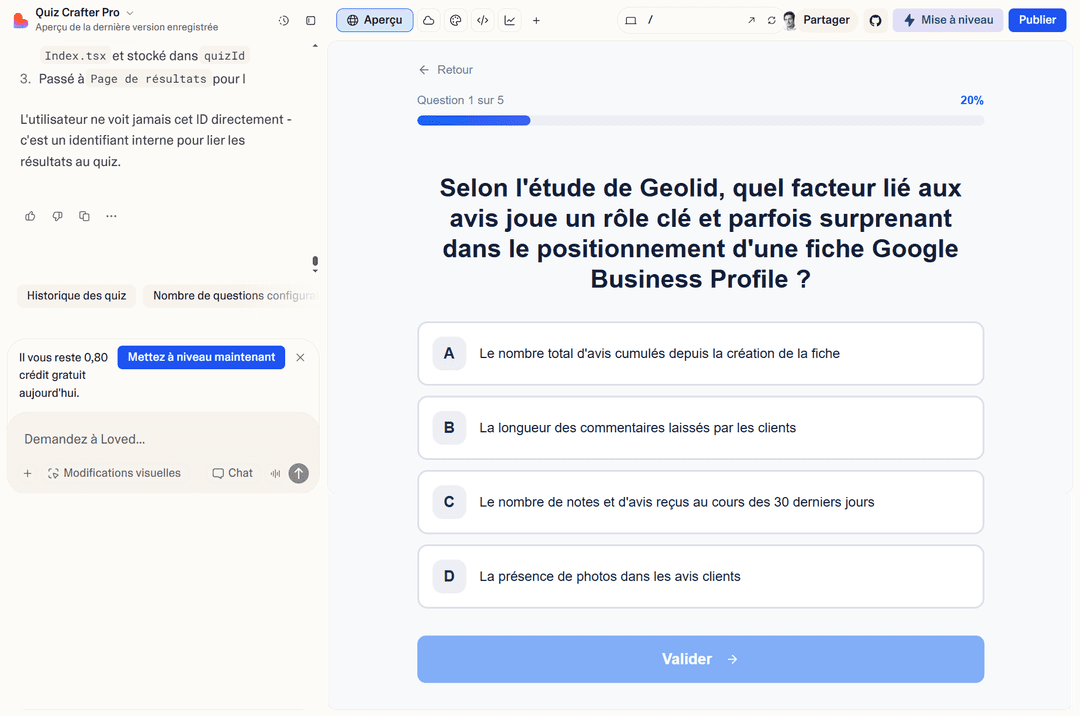Switch to the code view icon
The height and width of the screenshot is (716, 1080).
coord(482,20)
